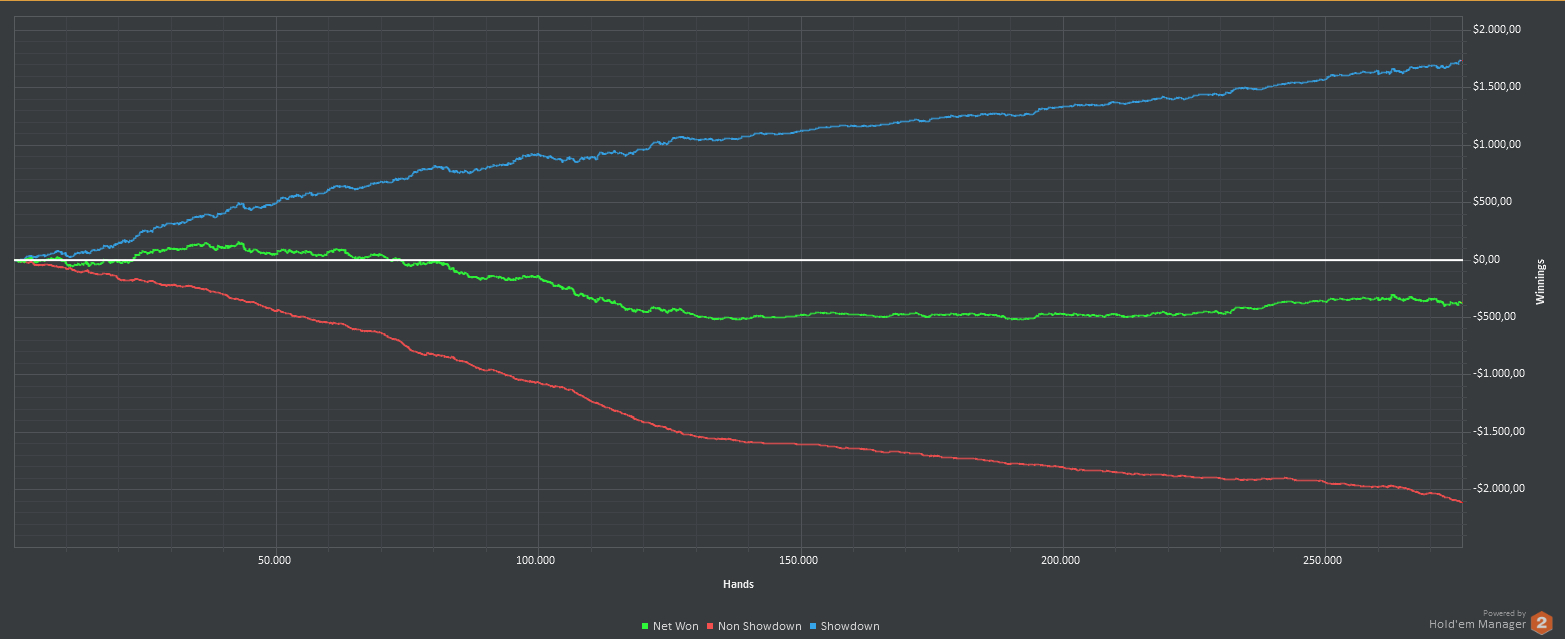The width and height of the screenshot is (1565, 639).
Task: Click the Hands axis title
Action: point(738,584)
